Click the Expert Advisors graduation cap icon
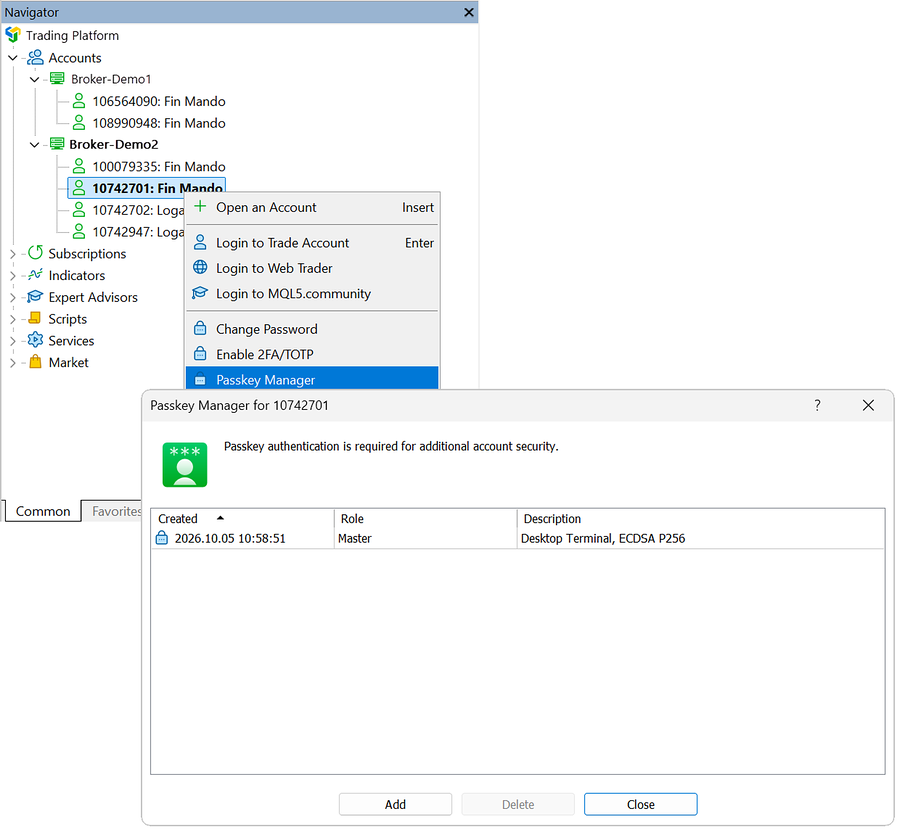The height and width of the screenshot is (835, 900). 36,297
